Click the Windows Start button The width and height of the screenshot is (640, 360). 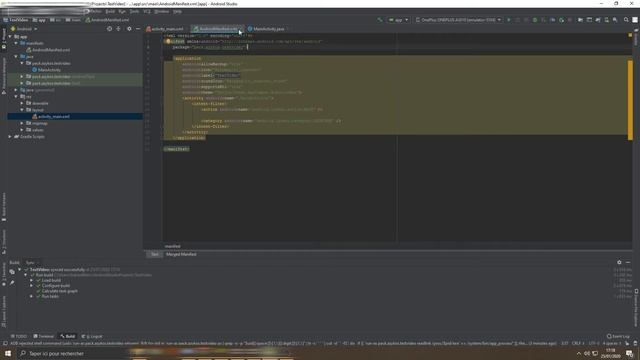pyautogui.click(x=8, y=353)
